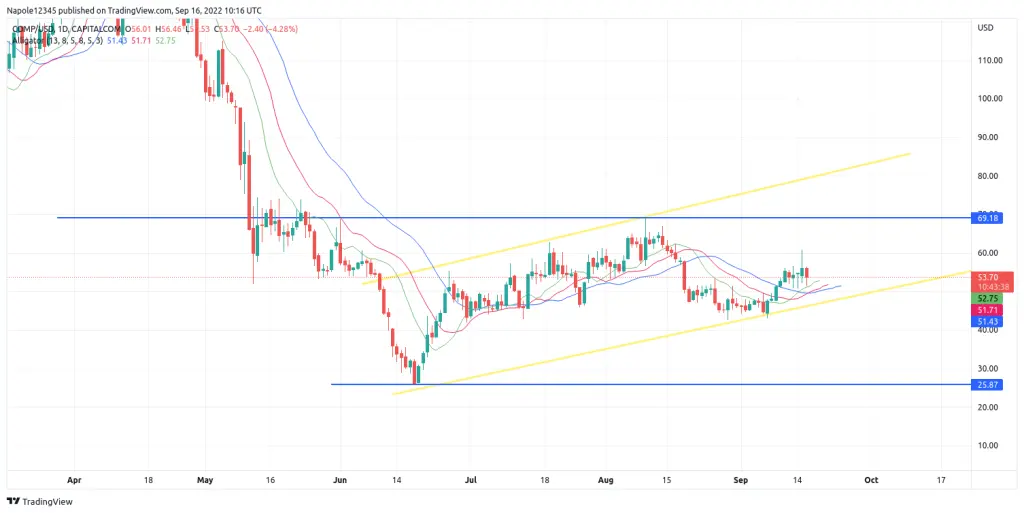Screen dimensions: 1024x513
Task: Click the 16 date label after May
Action: click(x=271, y=479)
